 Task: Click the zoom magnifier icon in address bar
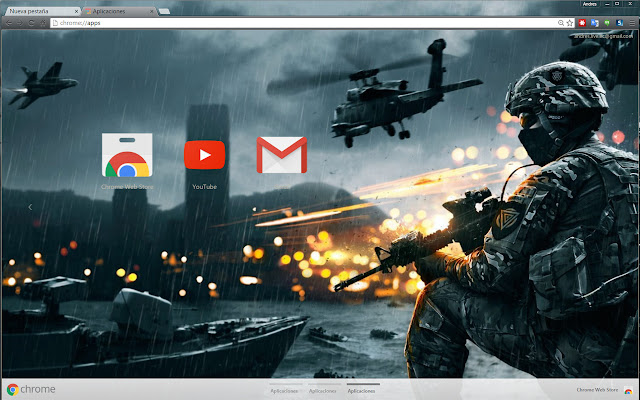pyautogui.click(x=561, y=23)
